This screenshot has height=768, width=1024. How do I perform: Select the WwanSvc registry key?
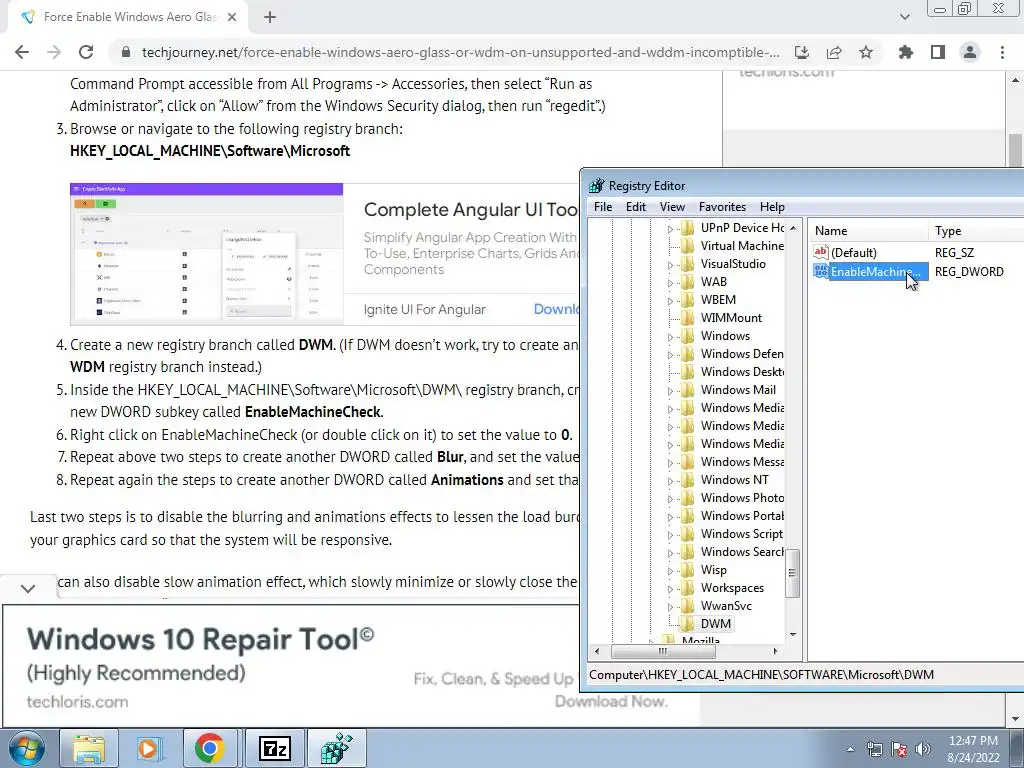point(726,606)
